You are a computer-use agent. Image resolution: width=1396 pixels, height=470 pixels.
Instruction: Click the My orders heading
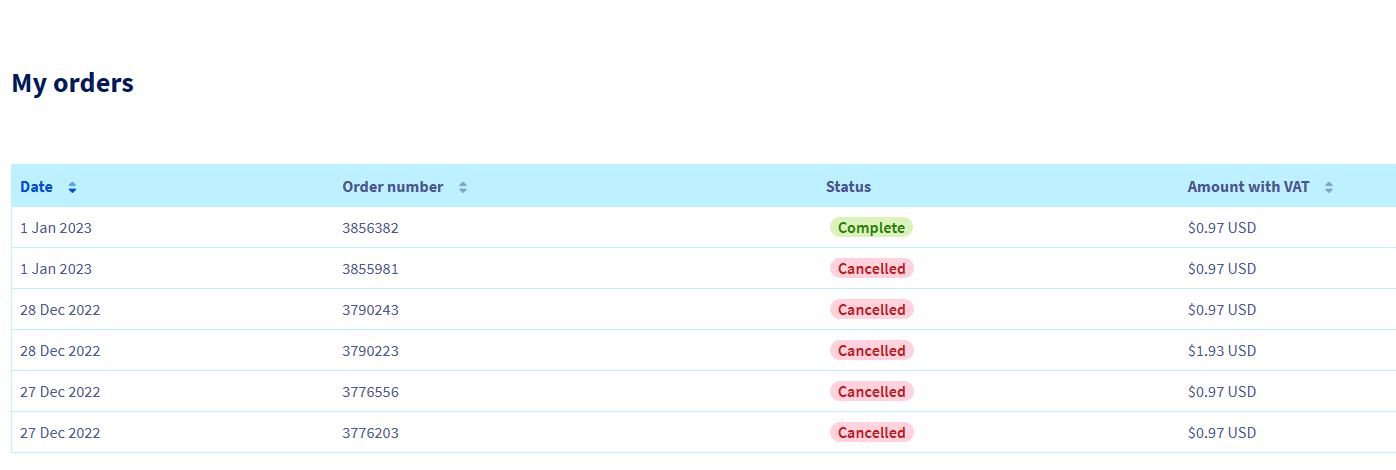pos(73,84)
